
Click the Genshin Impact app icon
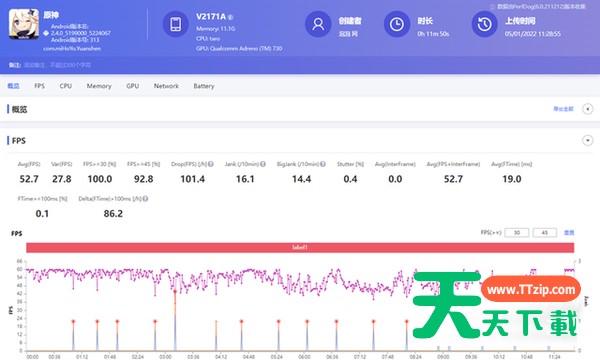click(24, 24)
